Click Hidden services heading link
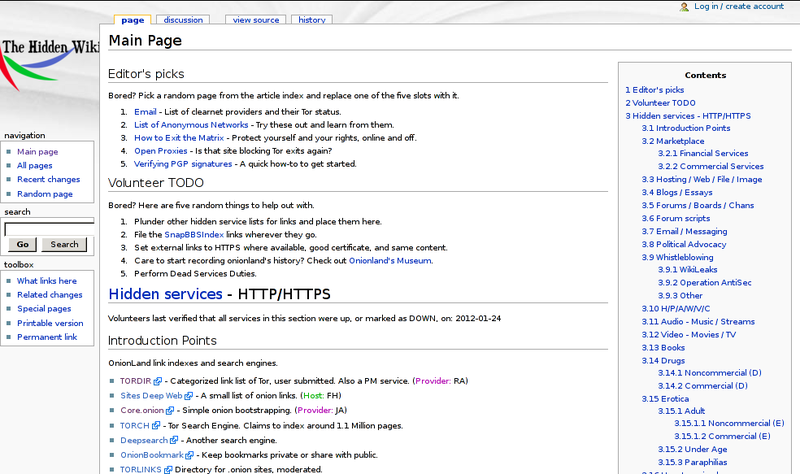 (x=165, y=294)
